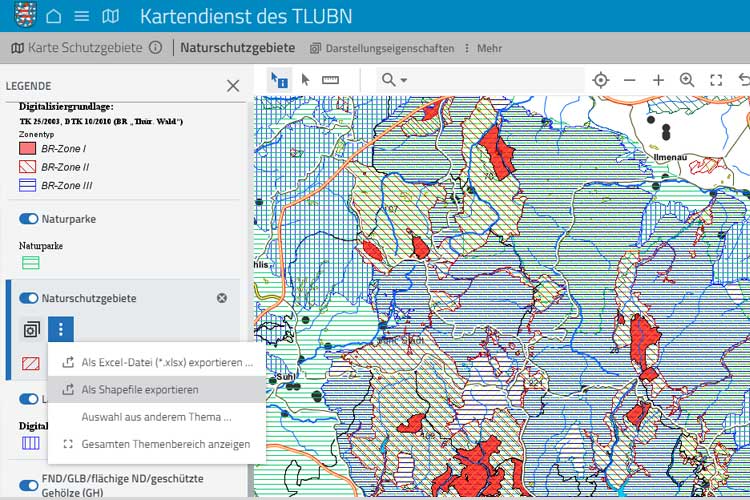Click the blue vertical-striped legend symbol
The image size is (750, 500).
(31, 443)
